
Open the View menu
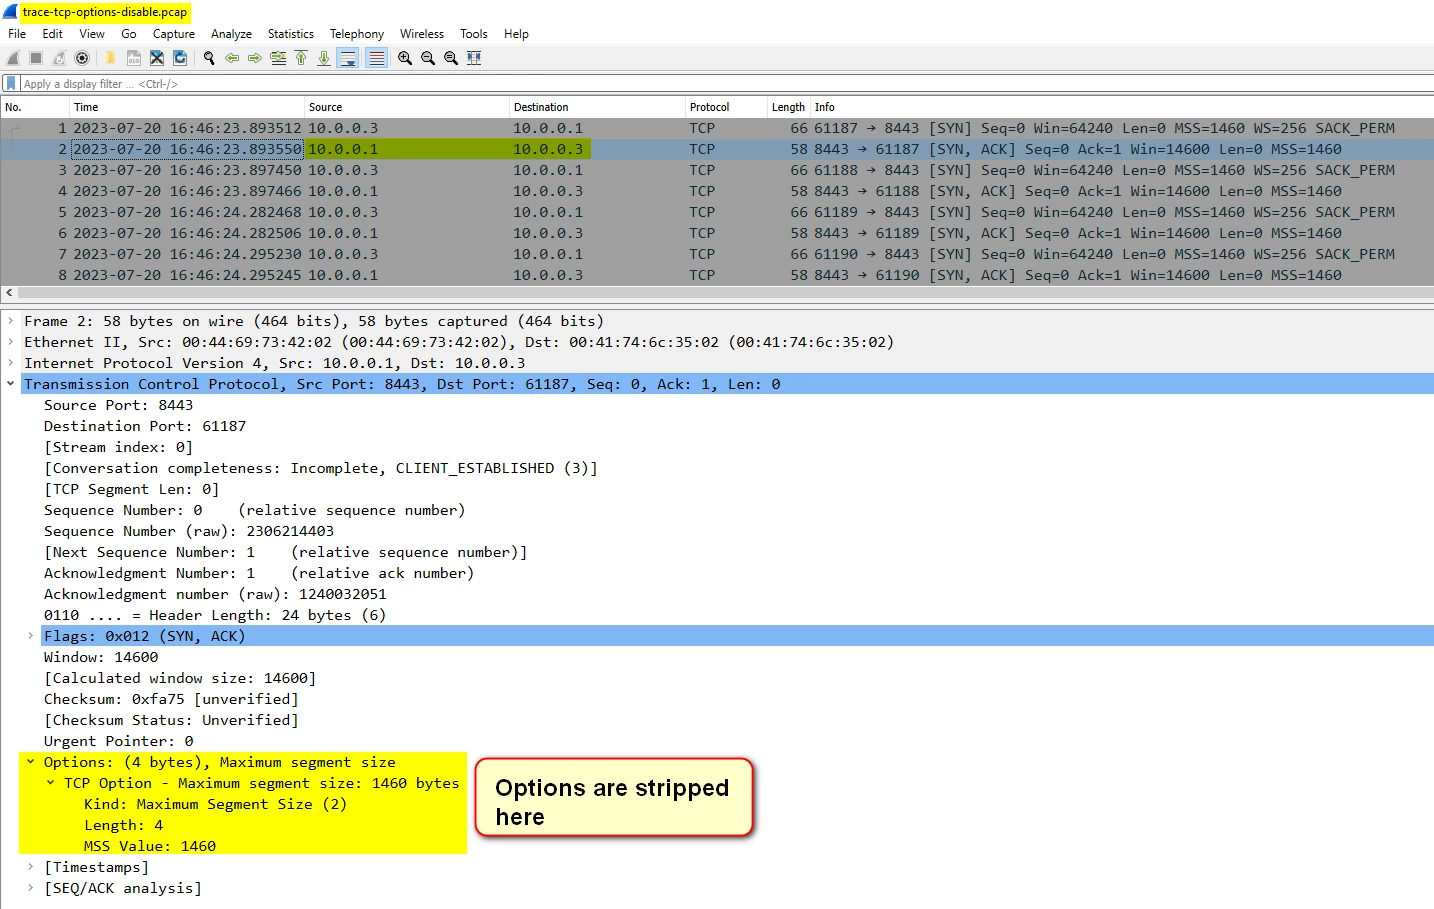point(92,34)
